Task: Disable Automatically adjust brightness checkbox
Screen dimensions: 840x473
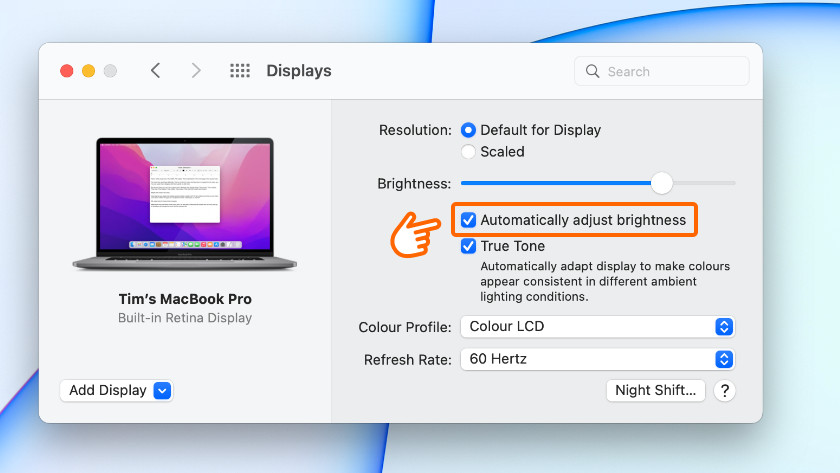Action: 468,220
